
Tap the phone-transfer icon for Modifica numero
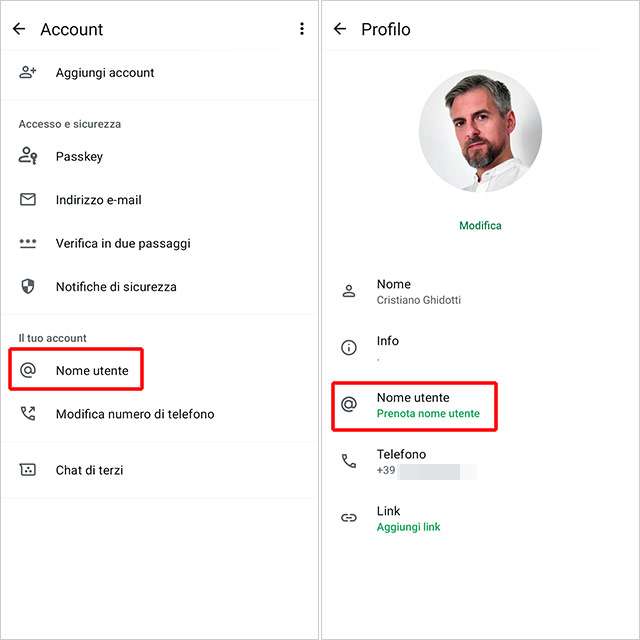28,413
